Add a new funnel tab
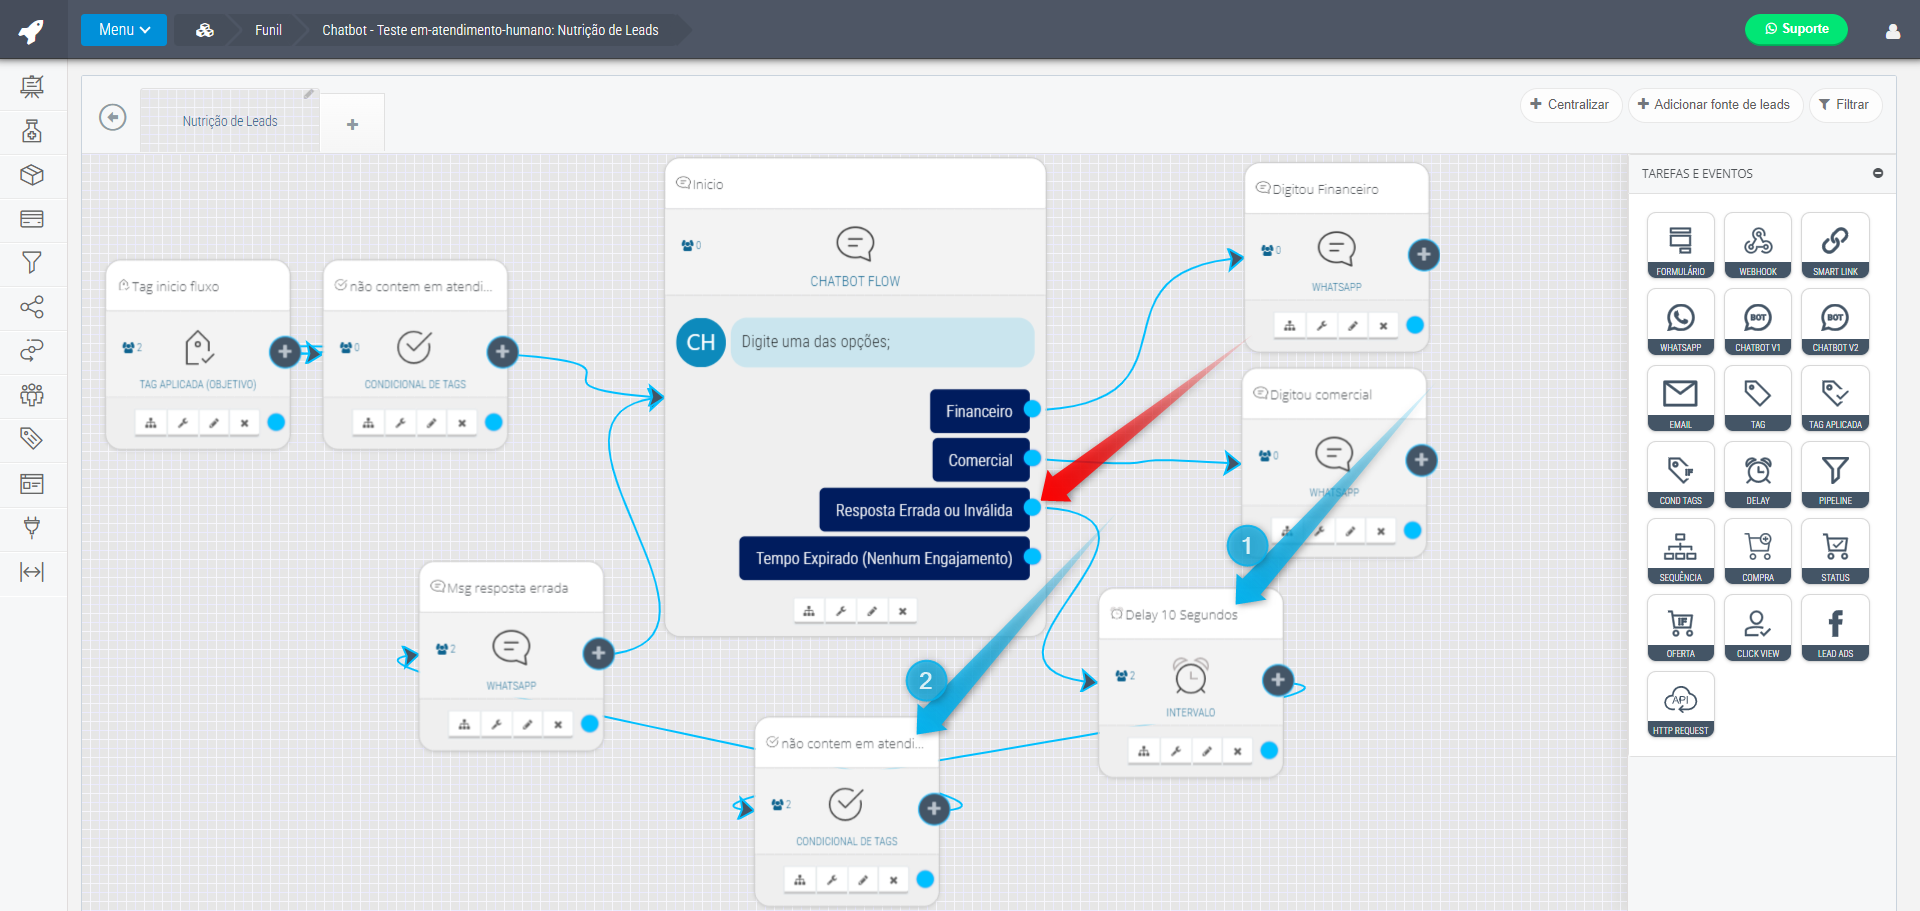Image resolution: width=1920 pixels, height=911 pixels. tap(352, 125)
